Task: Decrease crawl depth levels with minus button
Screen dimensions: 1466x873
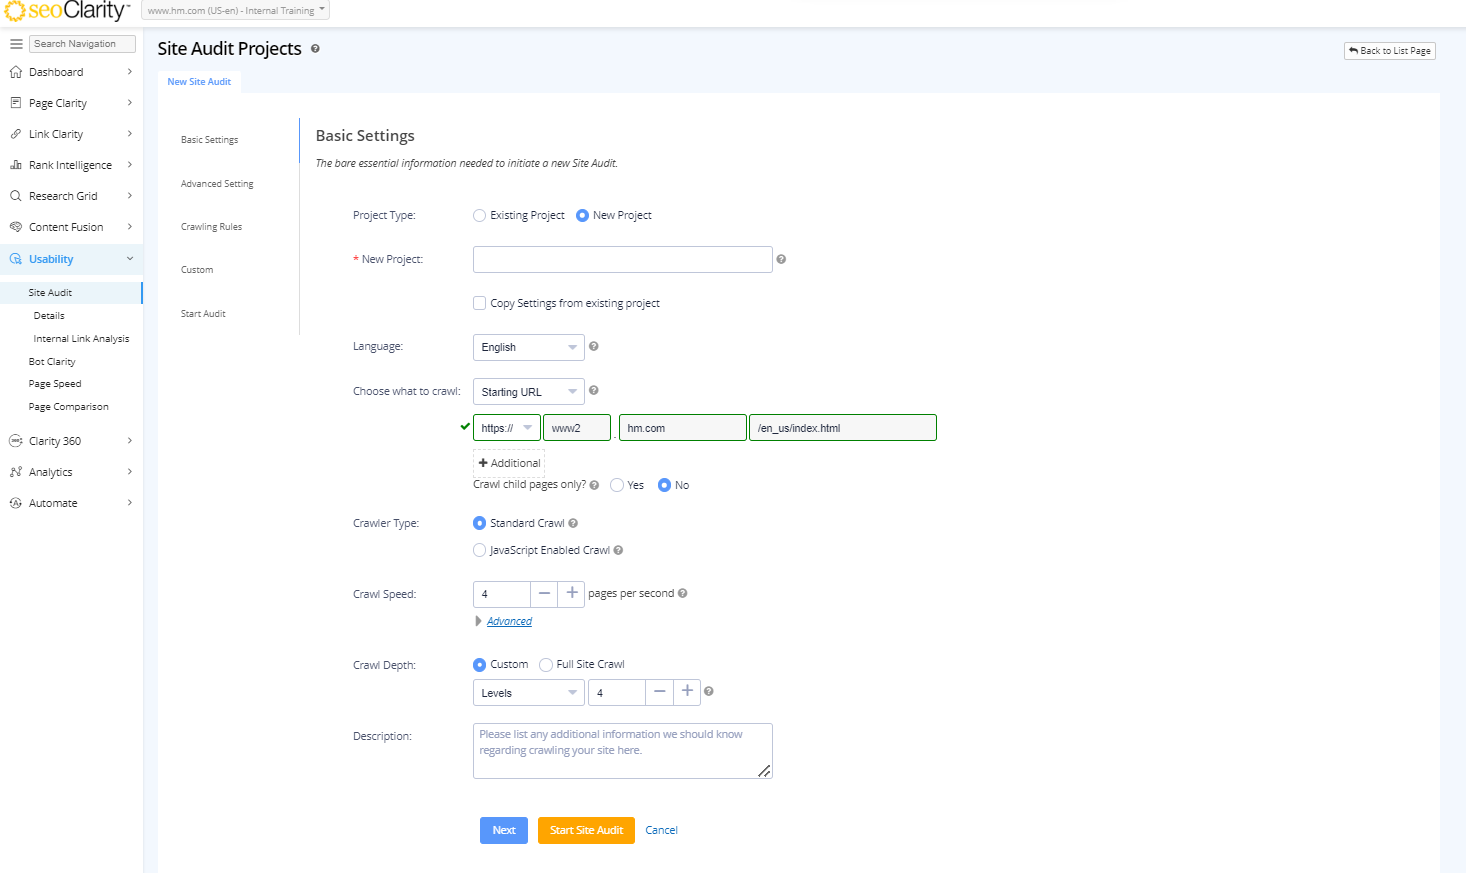Action: click(x=659, y=691)
